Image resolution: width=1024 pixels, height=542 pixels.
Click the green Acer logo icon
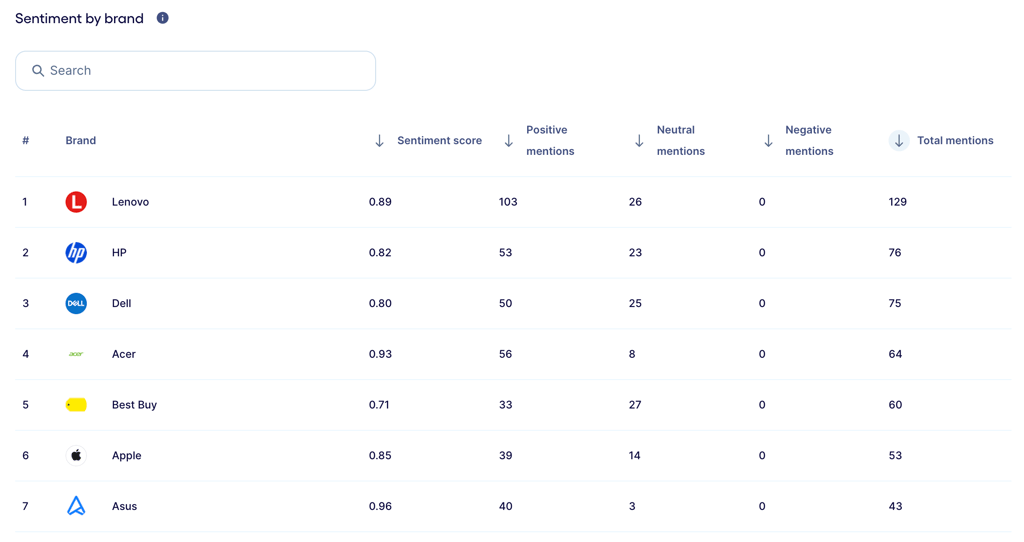76,354
